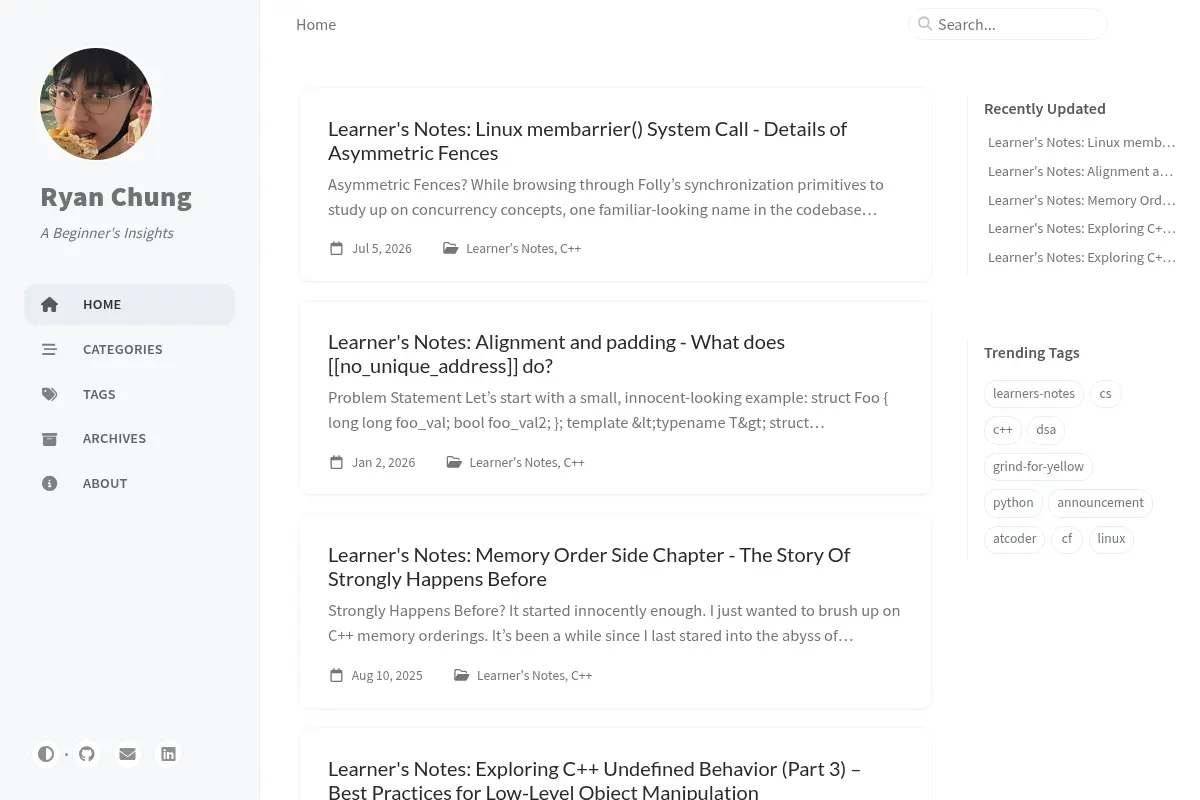The width and height of the screenshot is (1200, 800).
Task: Click the Archives box icon
Action: pos(49,439)
